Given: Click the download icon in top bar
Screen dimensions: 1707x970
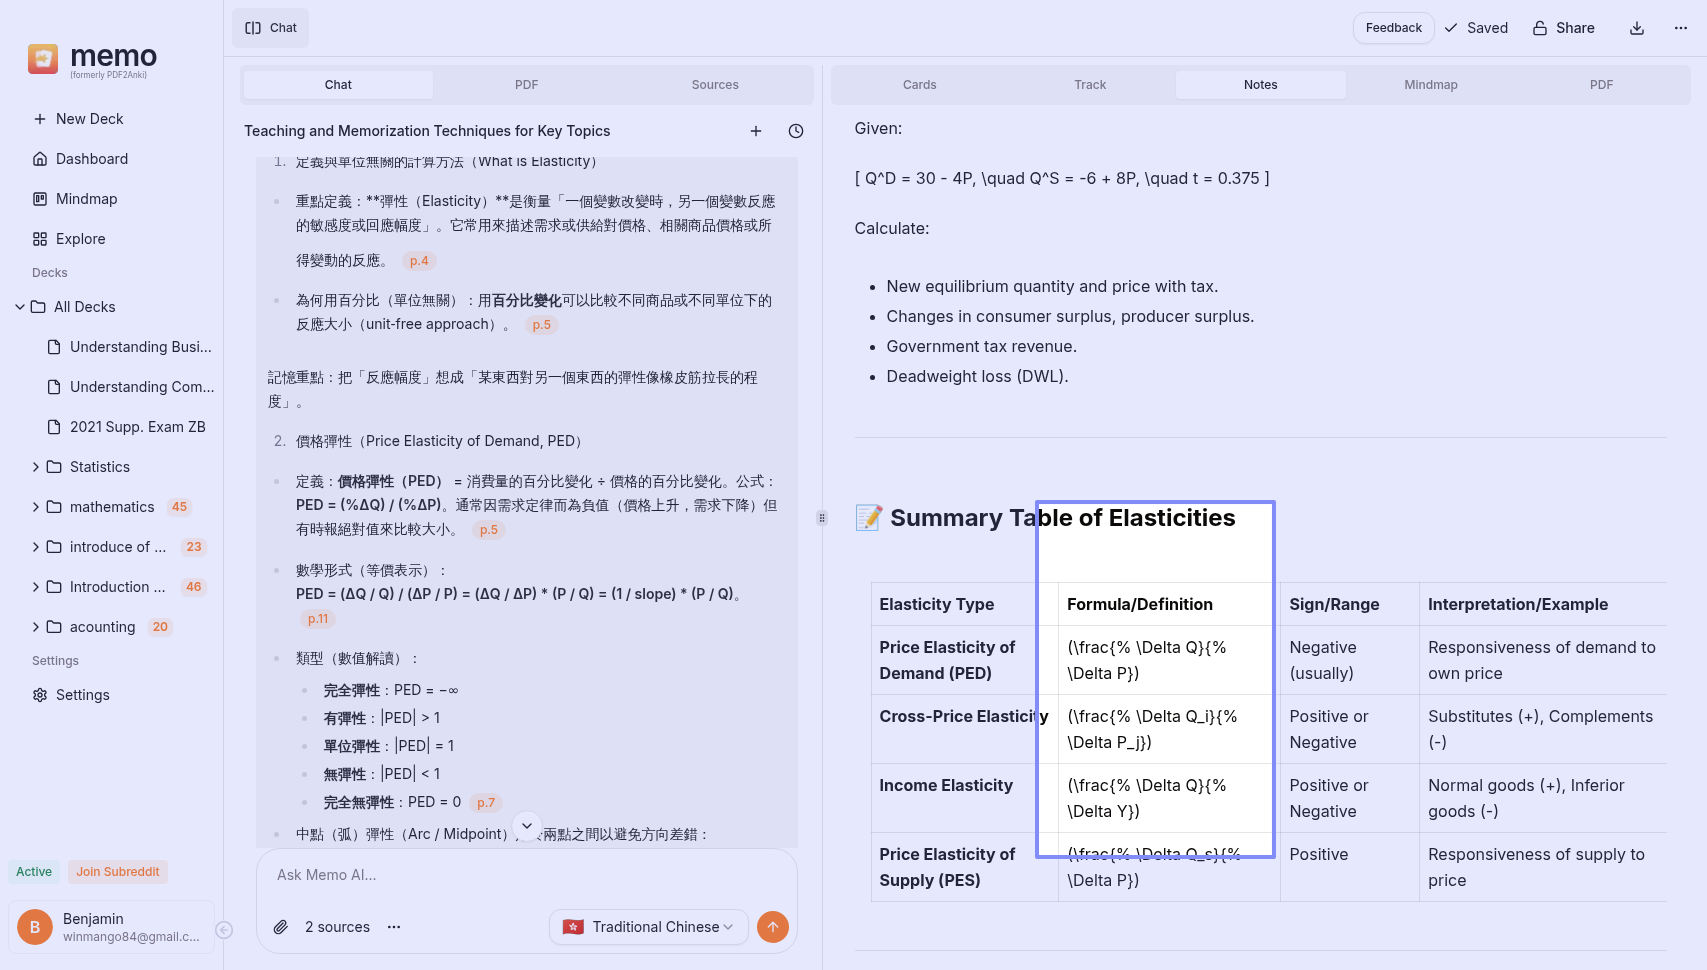Looking at the screenshot, I should (x=1637, y=28).
